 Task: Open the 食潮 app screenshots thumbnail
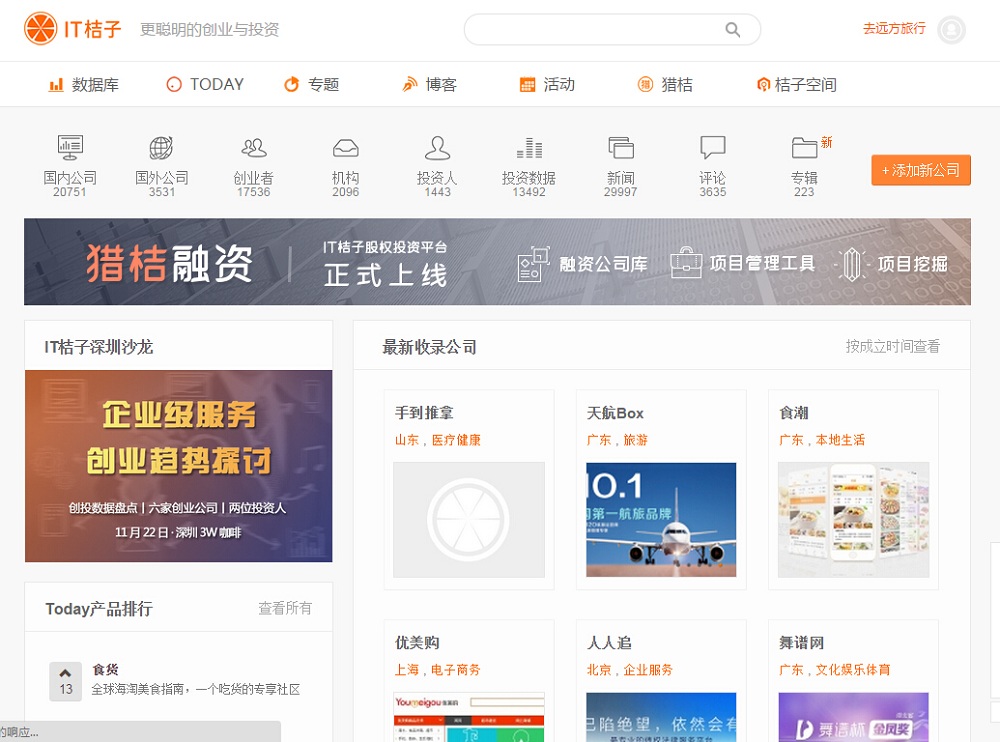click(x=853, y=520)
